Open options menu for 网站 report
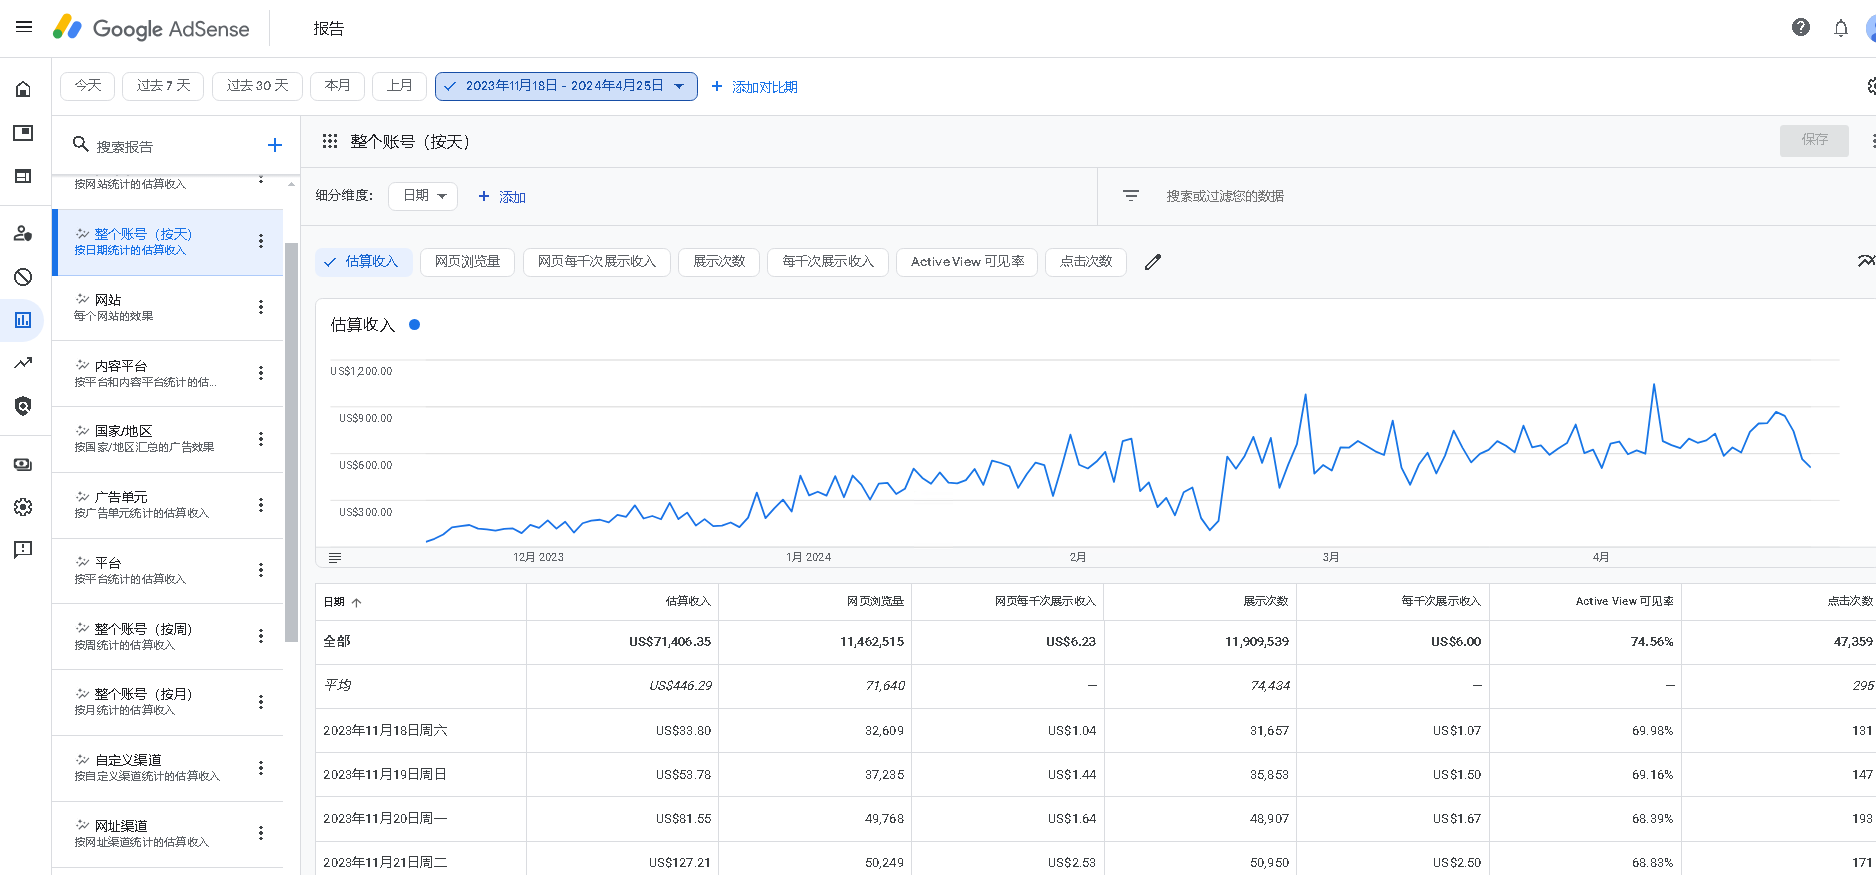The image size is (1876, 875). tap(261, 307)
